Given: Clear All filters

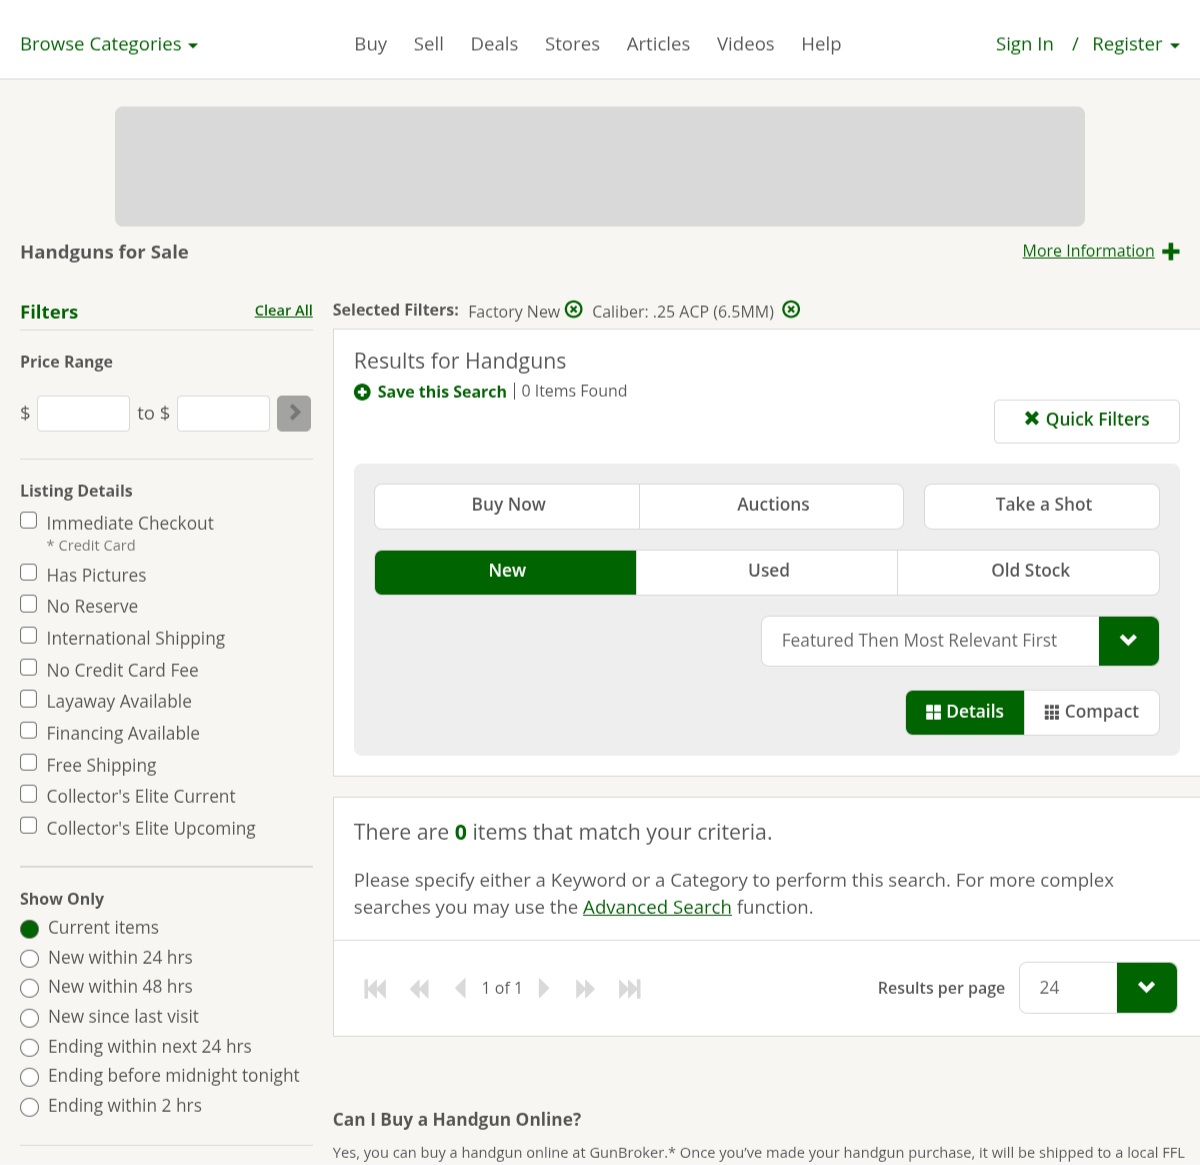Looking at the screenshot, I should click(x=284, y=311).
